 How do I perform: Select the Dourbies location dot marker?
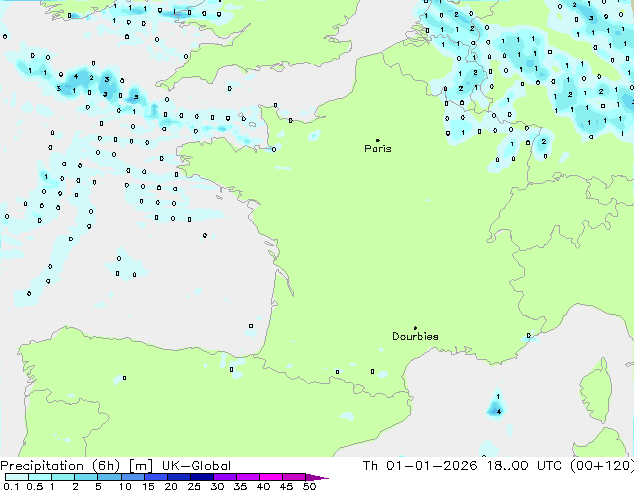(415, 328)
